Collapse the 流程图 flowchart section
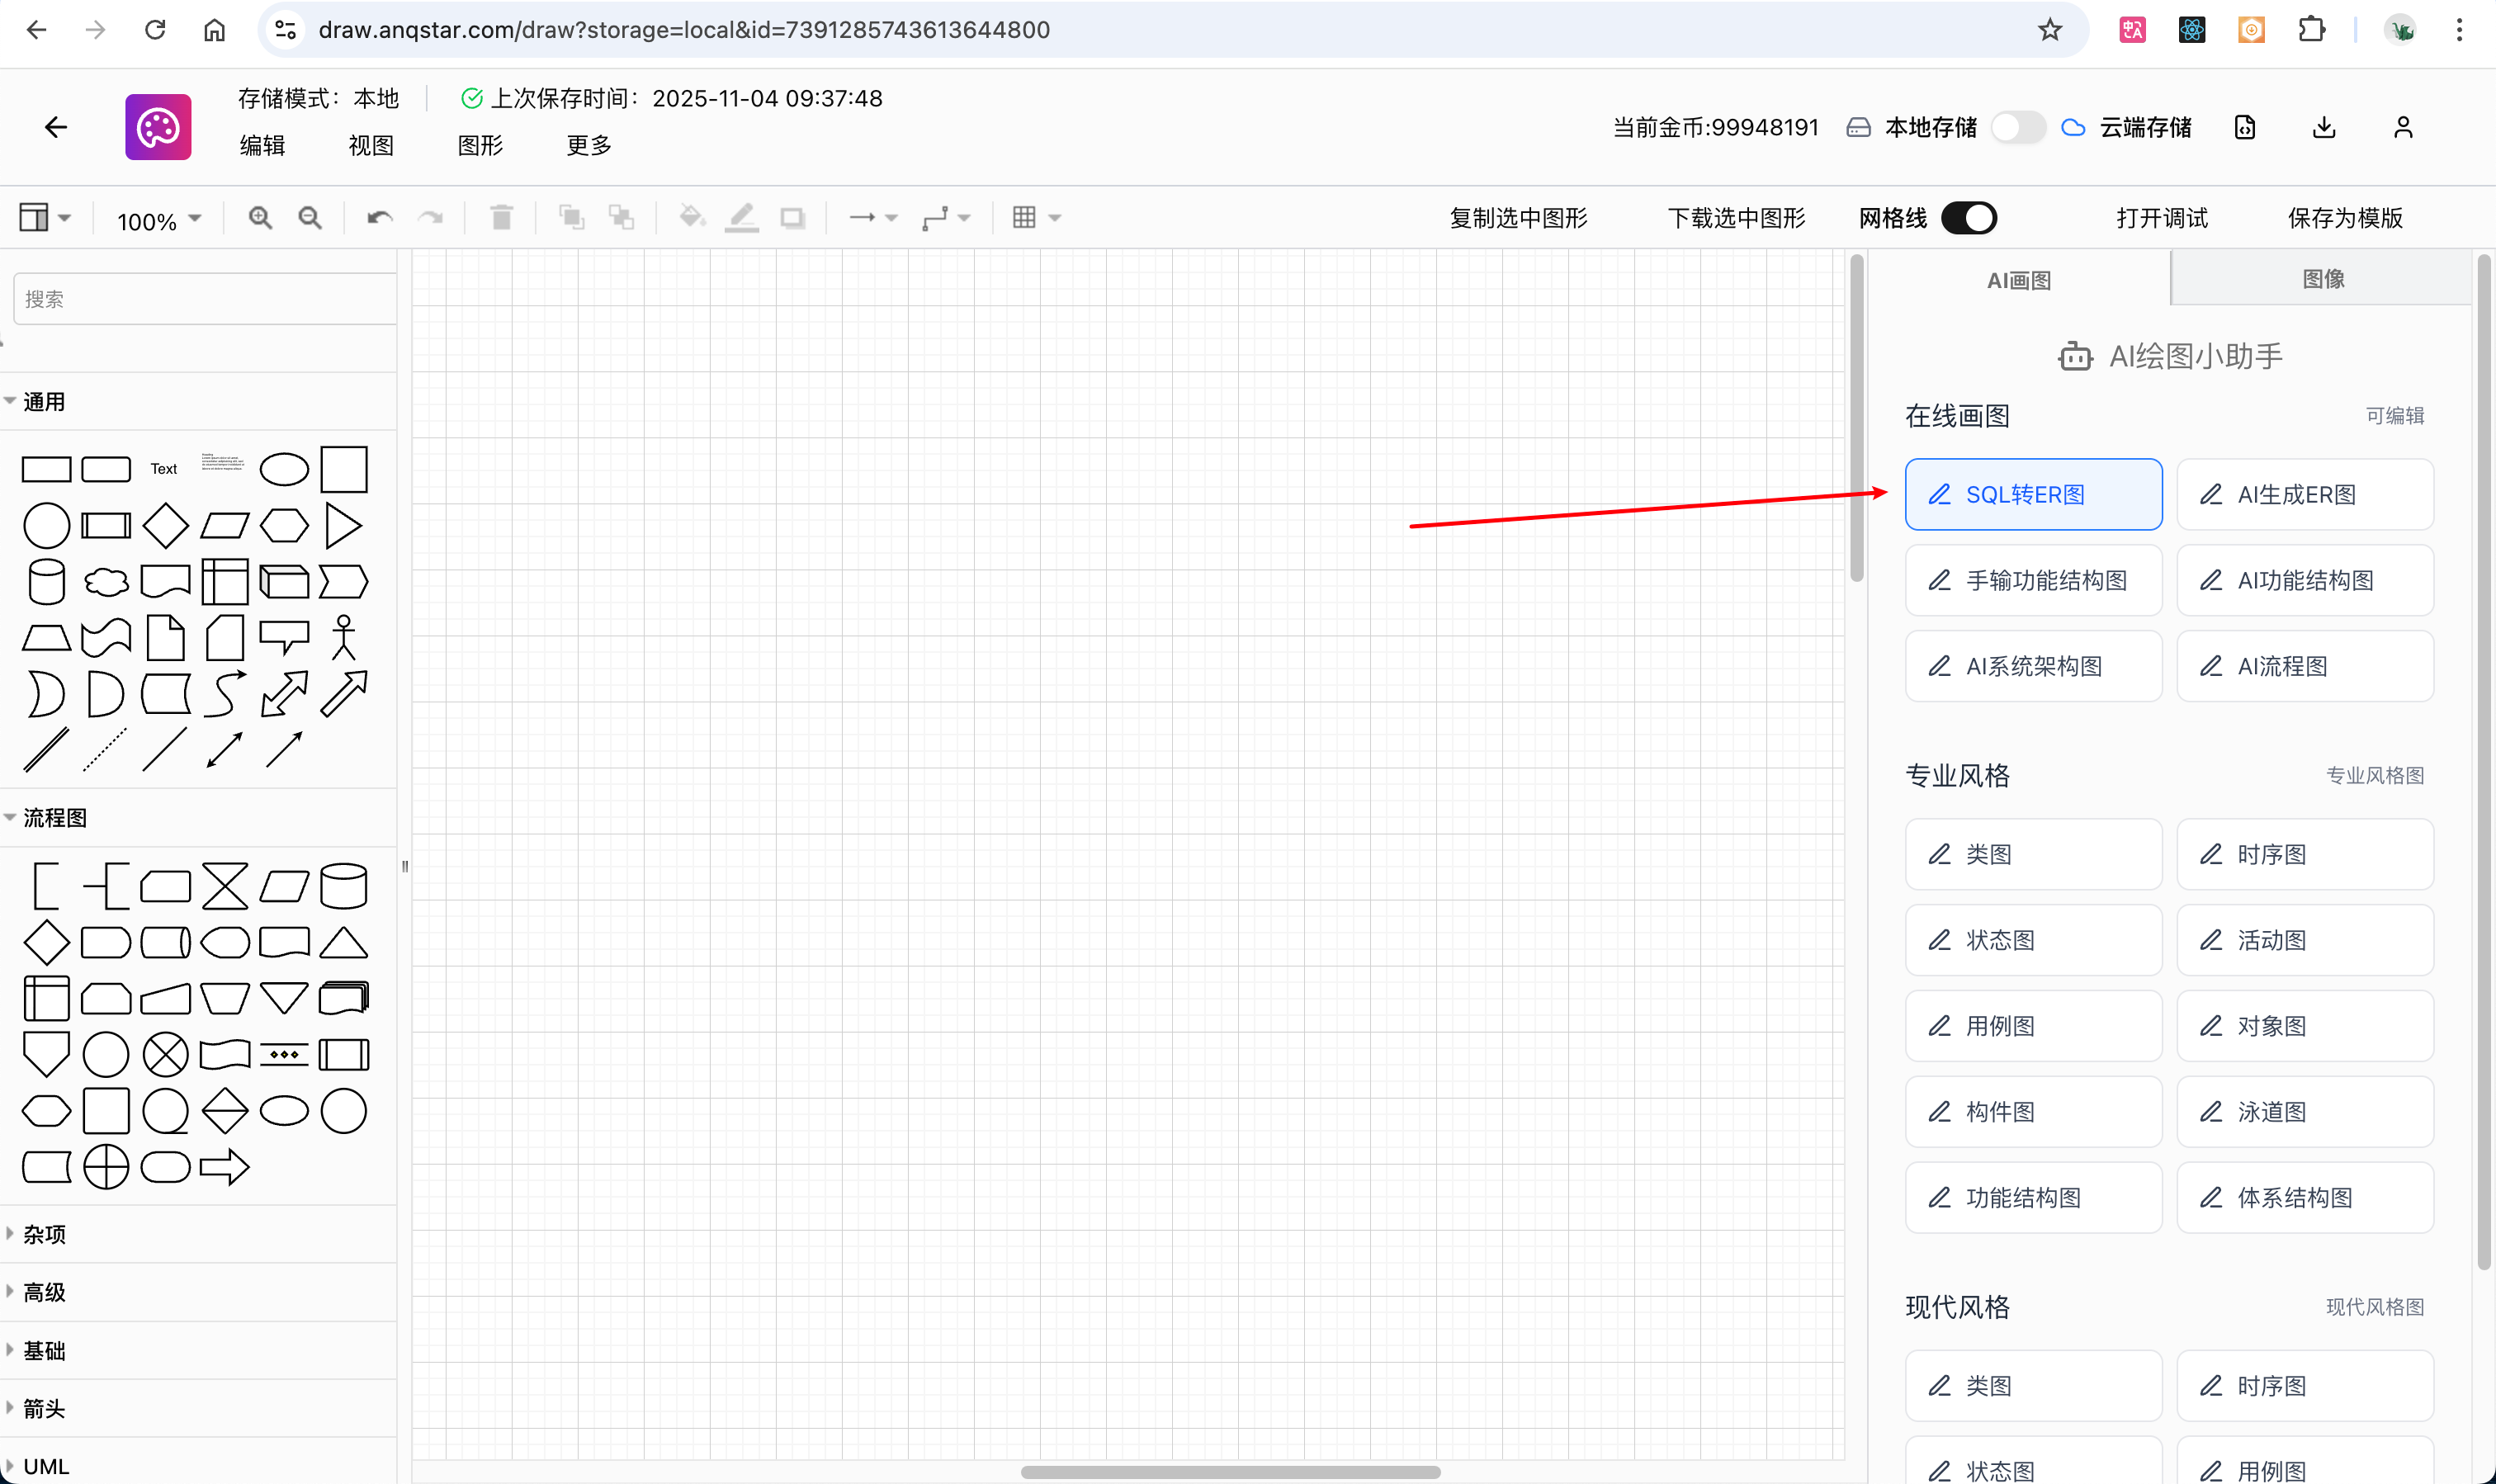Screen dimensions: 2496x1484 pos(54,818)
